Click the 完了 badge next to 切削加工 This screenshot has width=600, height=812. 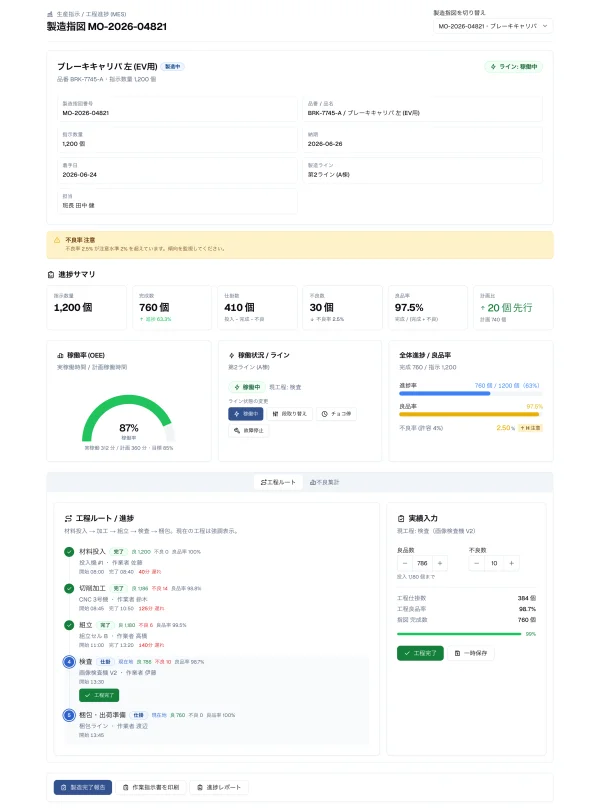118,588
